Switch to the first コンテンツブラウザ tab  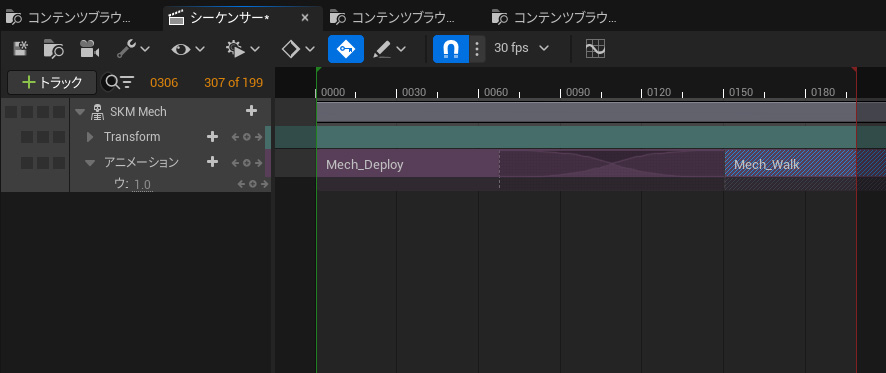coord(68,18)
